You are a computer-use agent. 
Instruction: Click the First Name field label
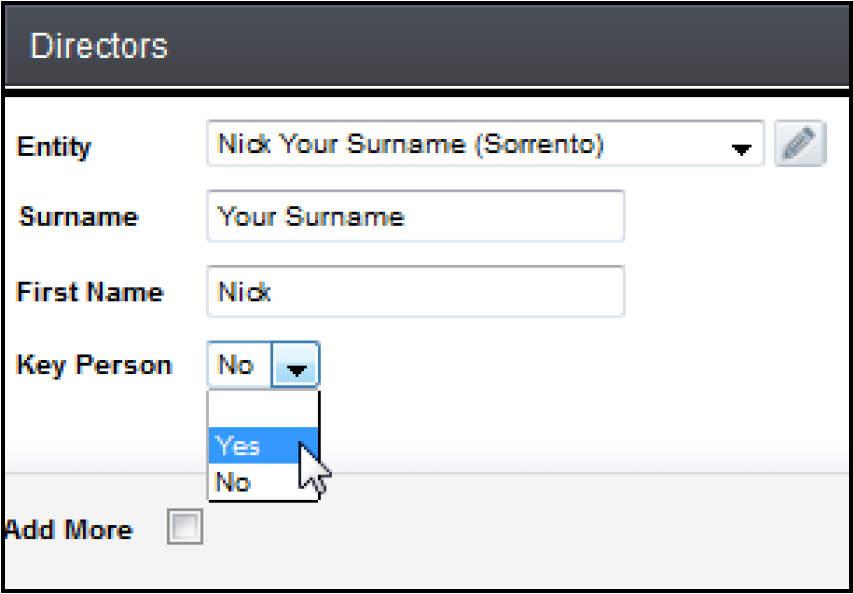(90, 292)
